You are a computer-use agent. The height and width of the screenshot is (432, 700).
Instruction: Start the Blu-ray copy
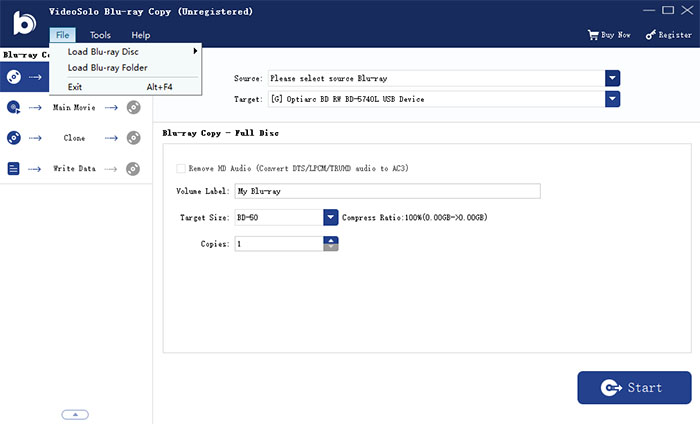(x=634, y=387)
